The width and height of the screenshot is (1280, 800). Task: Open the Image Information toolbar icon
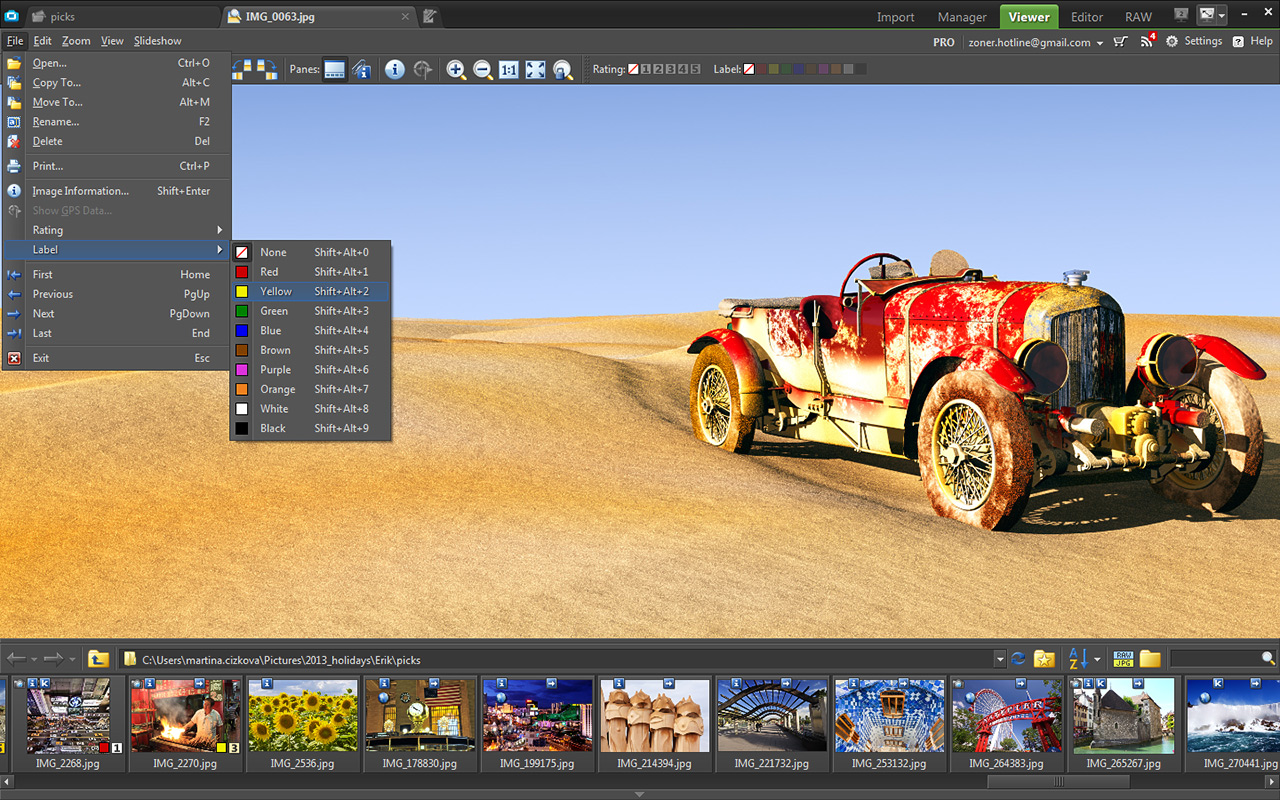pos(395,70)
